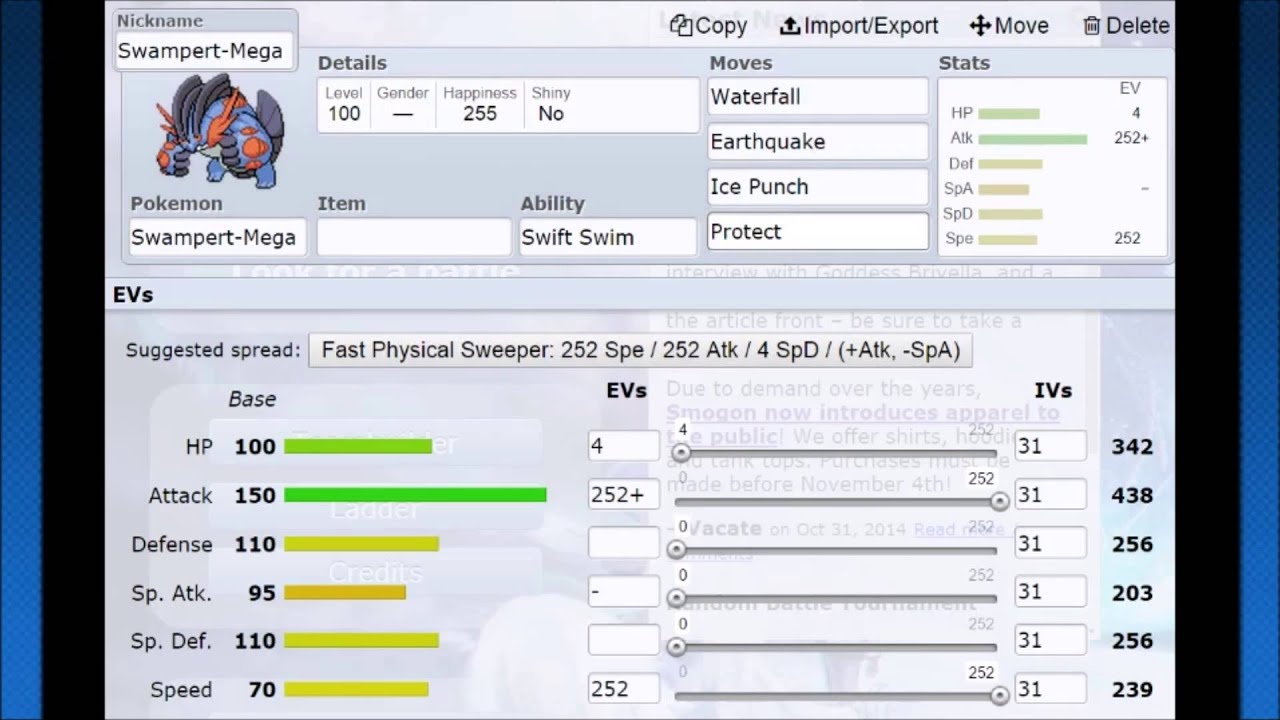Click the Speed EV slider handle
1280x720 pixels.
(999, 695)
